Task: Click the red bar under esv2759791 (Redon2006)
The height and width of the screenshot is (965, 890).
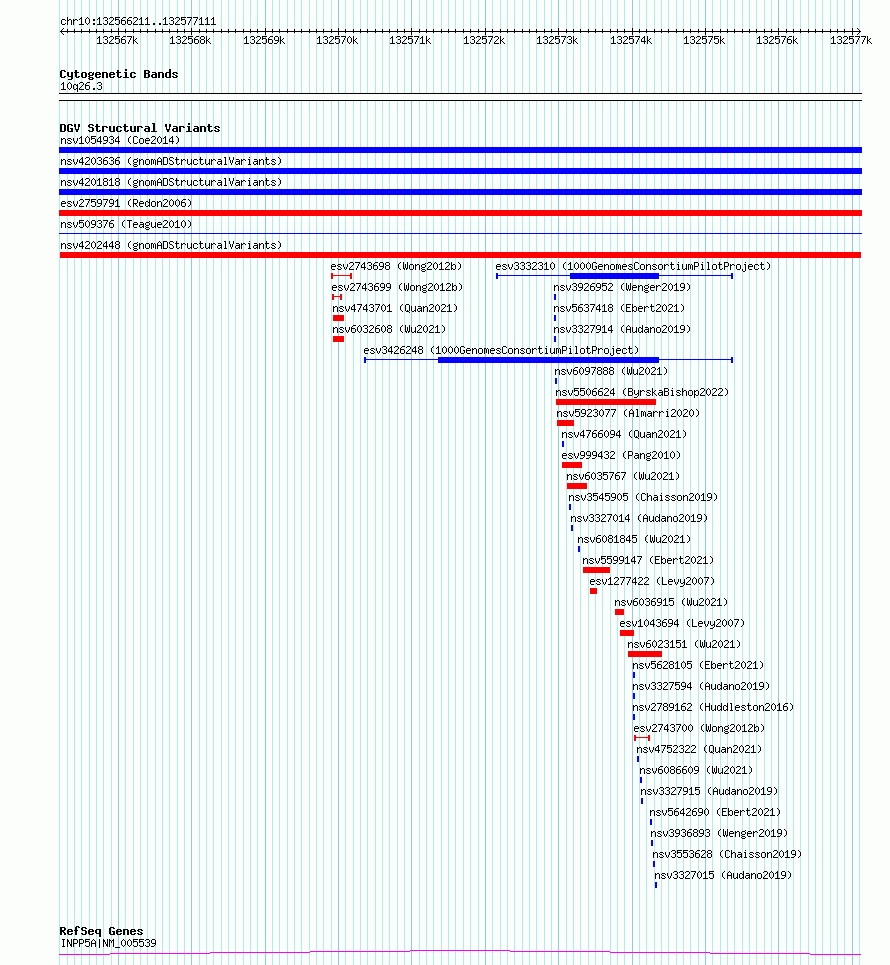Action: 460,213
